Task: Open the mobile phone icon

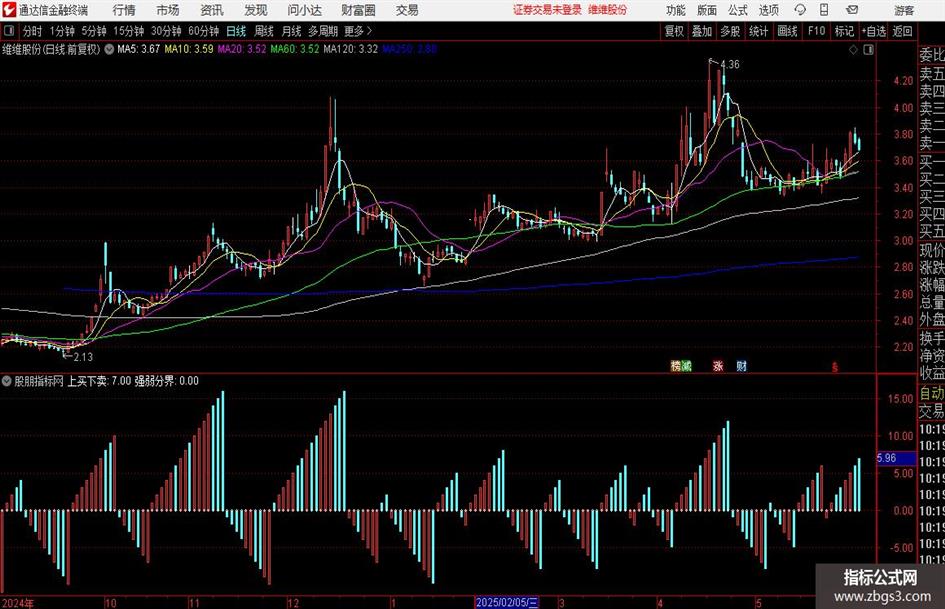Action: pos(824,10)
